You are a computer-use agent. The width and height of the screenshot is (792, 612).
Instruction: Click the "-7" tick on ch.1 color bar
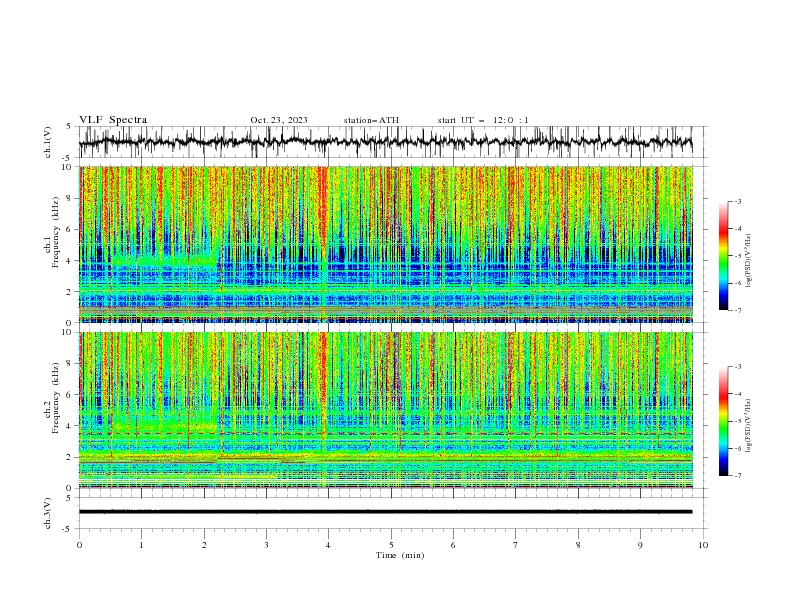738,310
